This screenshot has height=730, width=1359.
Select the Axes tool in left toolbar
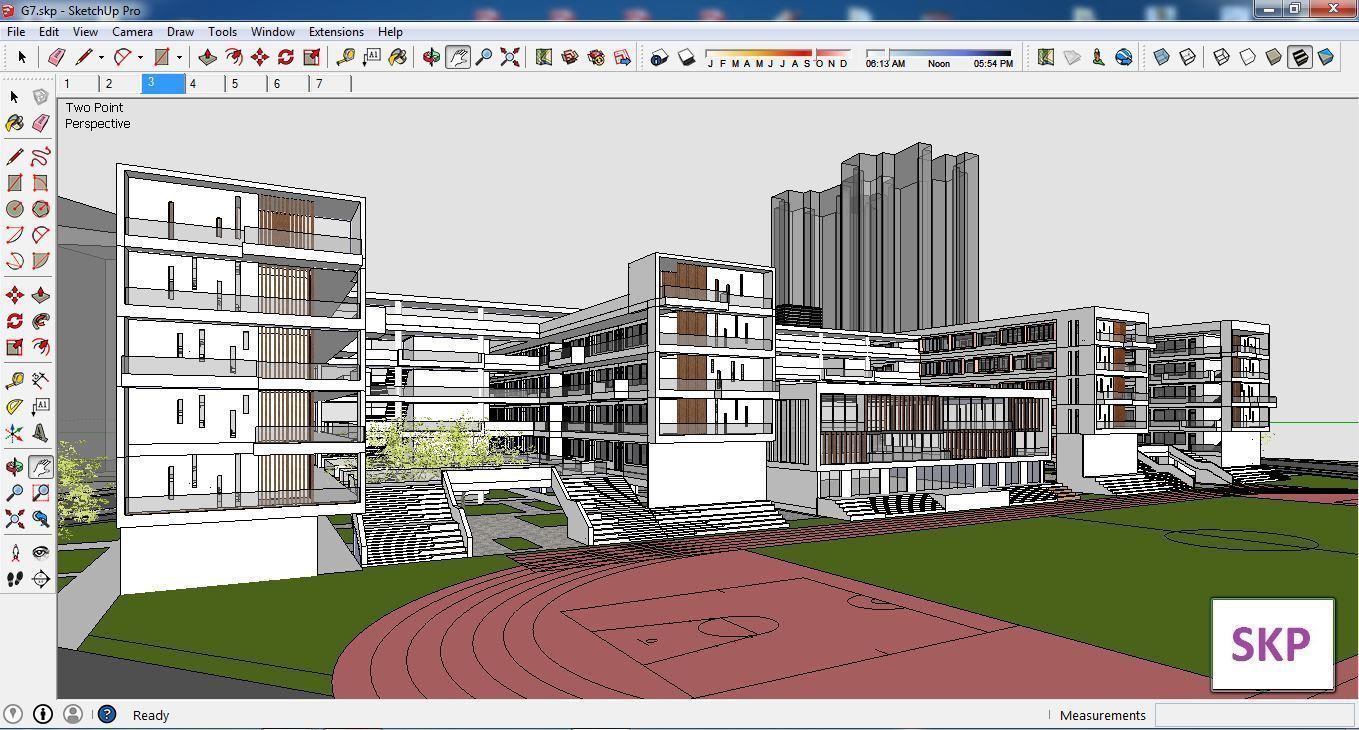tap(14, 433)
